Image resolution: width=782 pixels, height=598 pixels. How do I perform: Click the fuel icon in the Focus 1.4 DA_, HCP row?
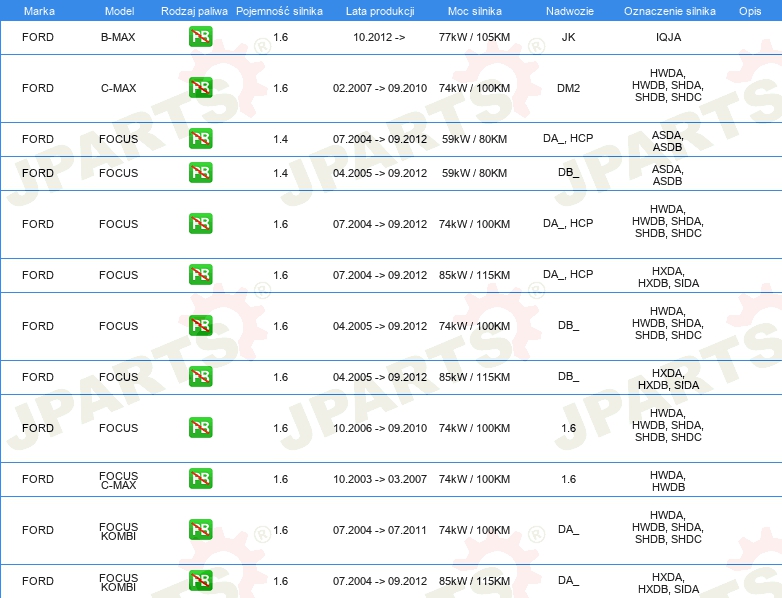(200, 139)
